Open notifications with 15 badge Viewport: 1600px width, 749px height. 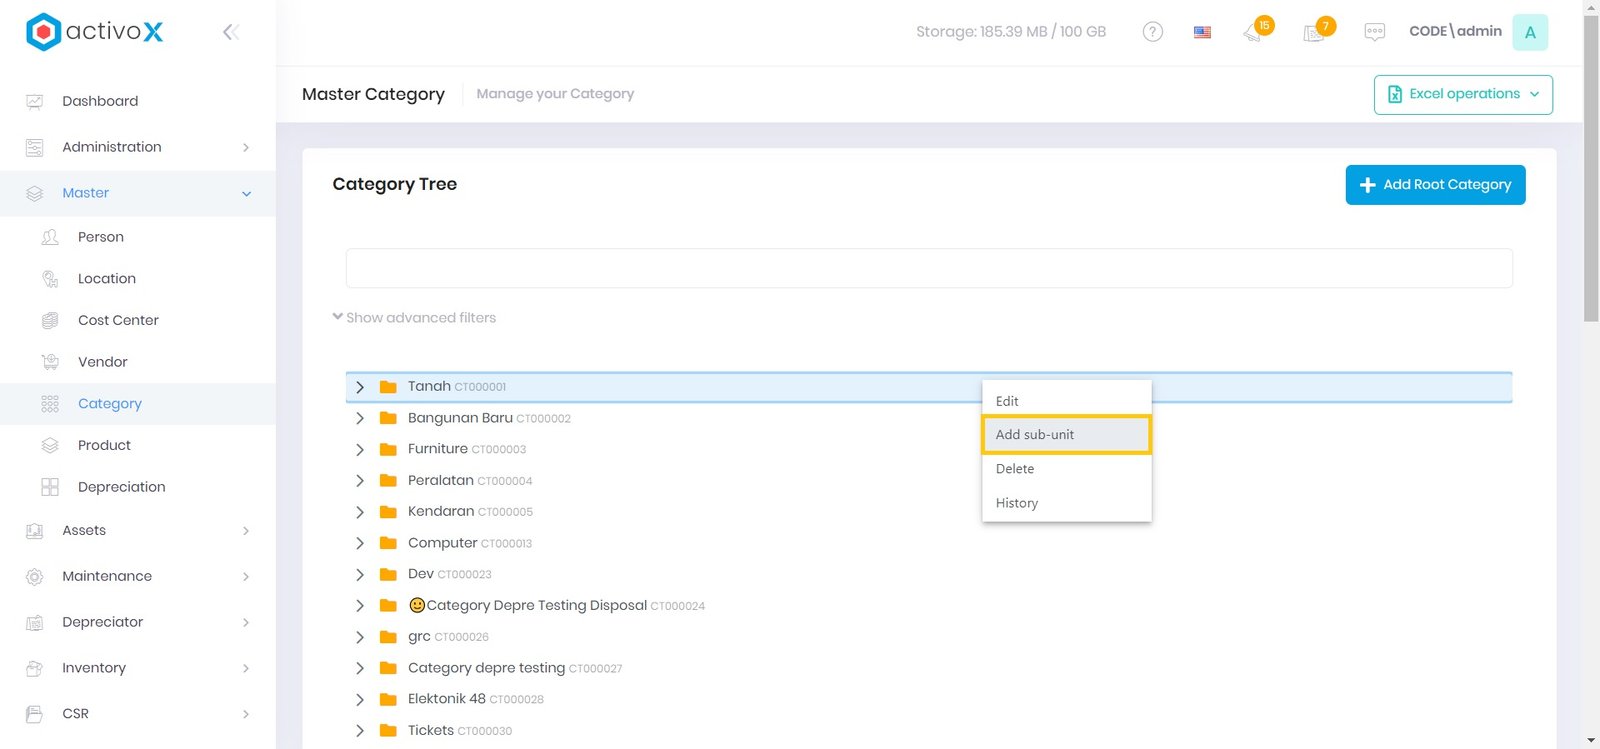tap(1254, 32)
